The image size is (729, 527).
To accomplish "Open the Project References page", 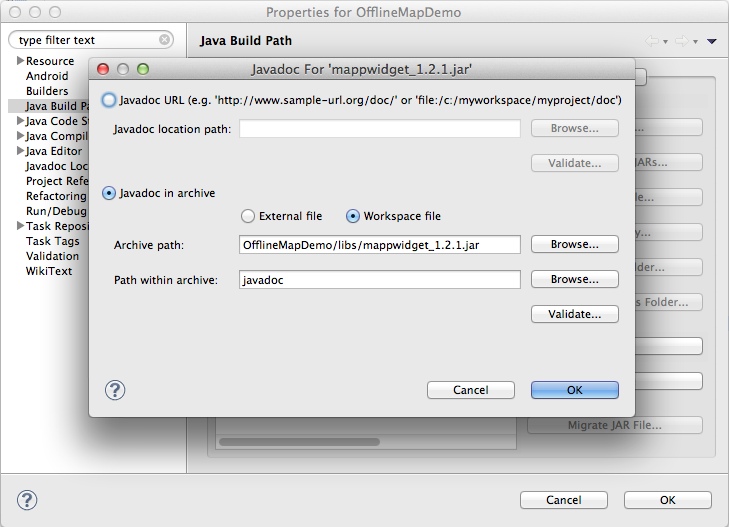I will (57, 181).
